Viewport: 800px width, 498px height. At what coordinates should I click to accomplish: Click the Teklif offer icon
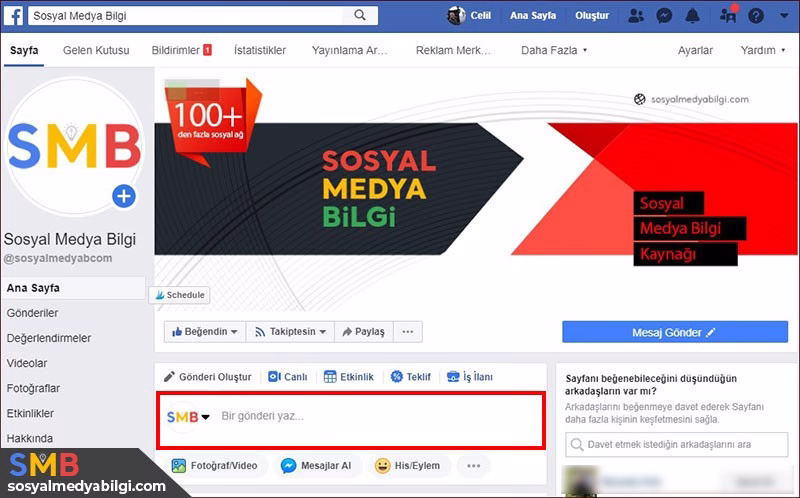[x=396, y=377]
